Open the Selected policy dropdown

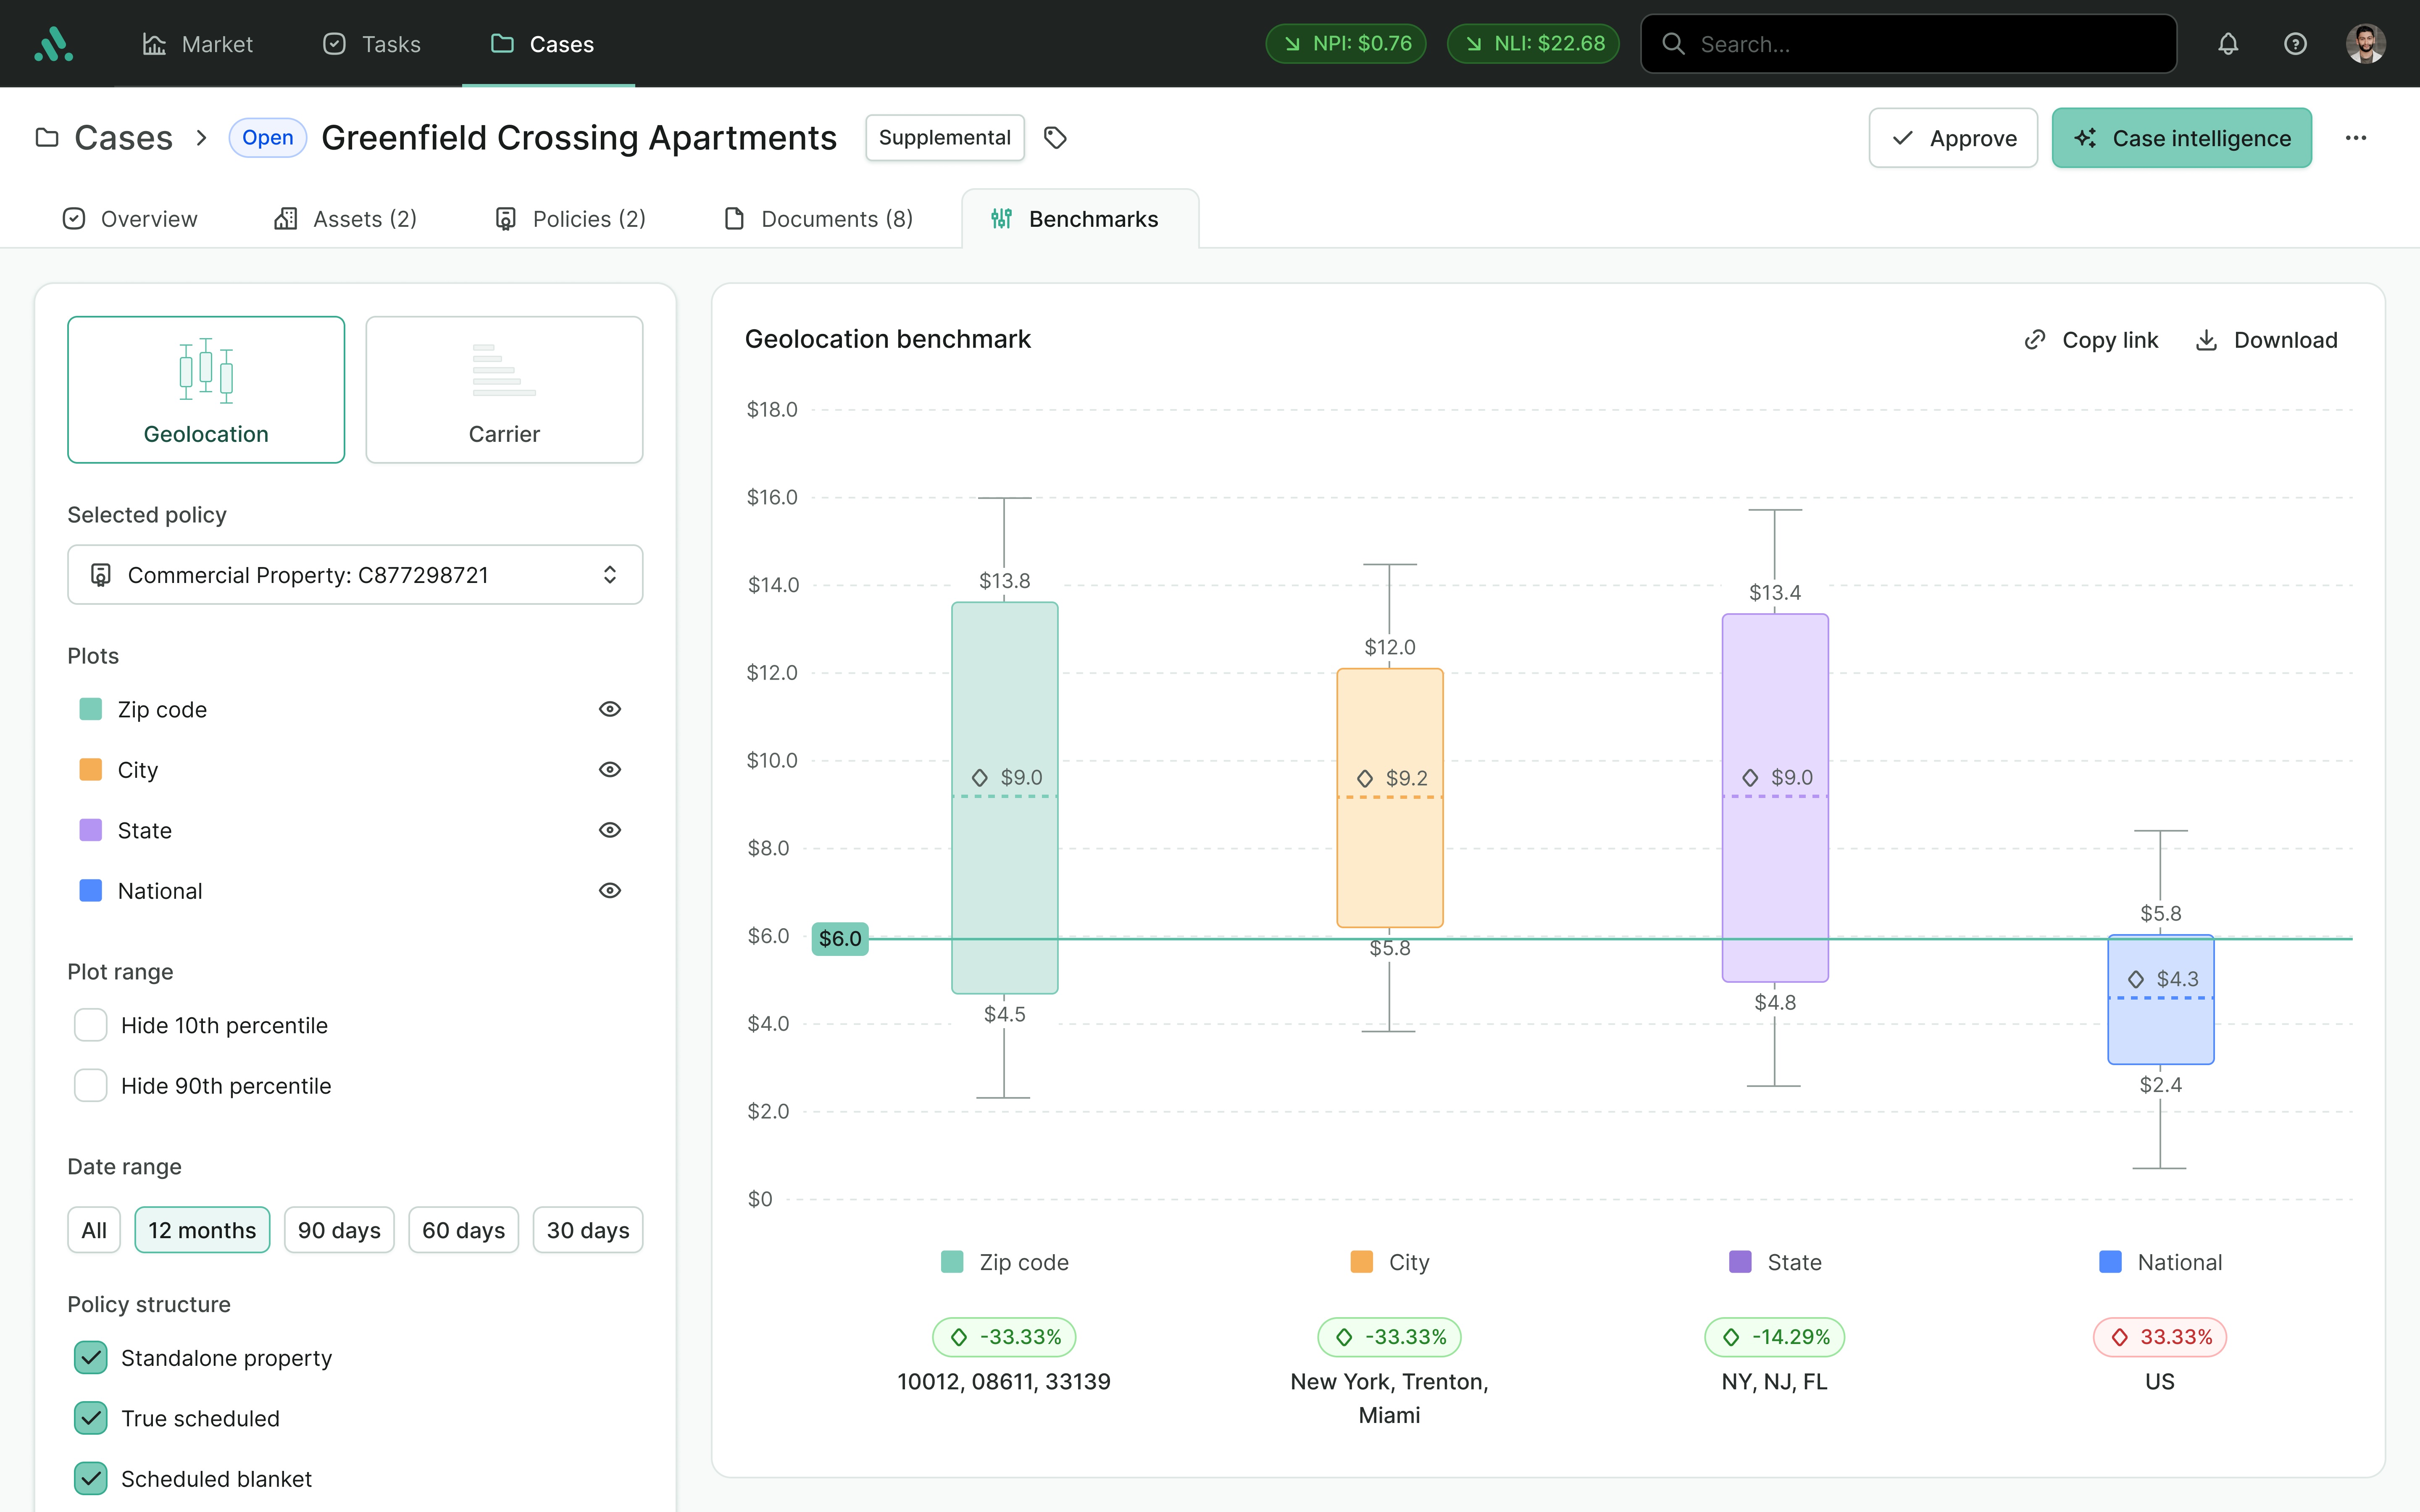355,575
